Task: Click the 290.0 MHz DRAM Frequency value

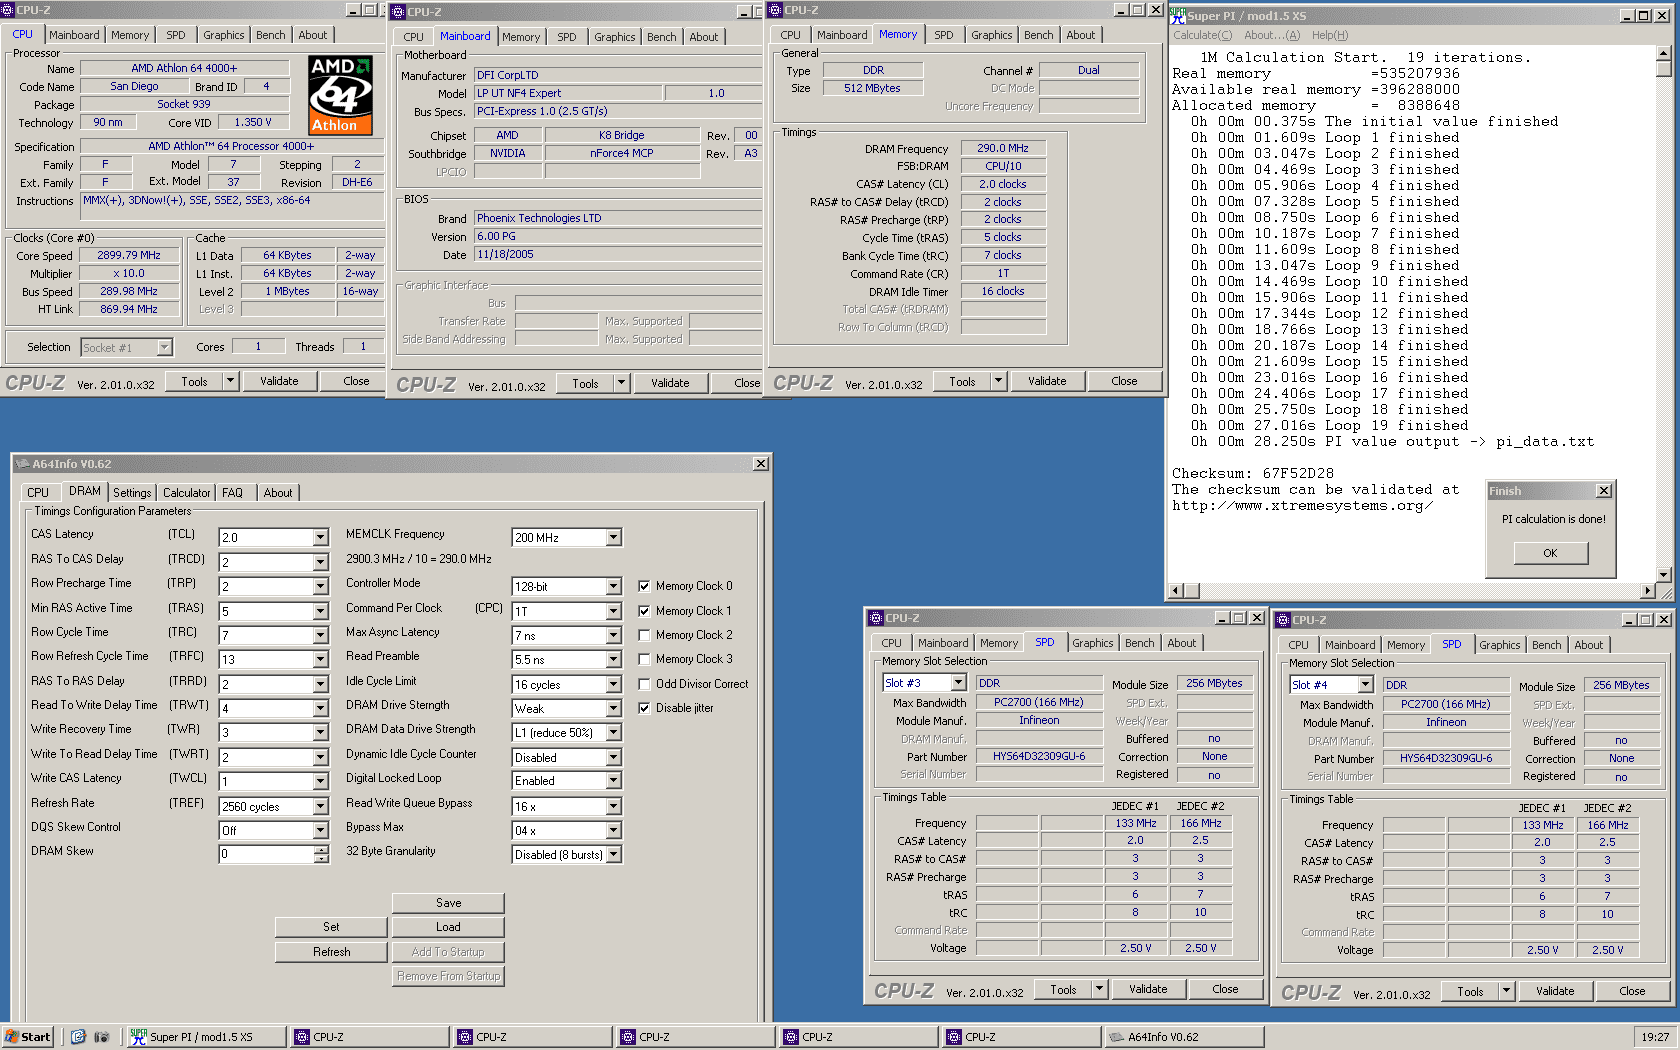Action: click(x=1003, y=148)
